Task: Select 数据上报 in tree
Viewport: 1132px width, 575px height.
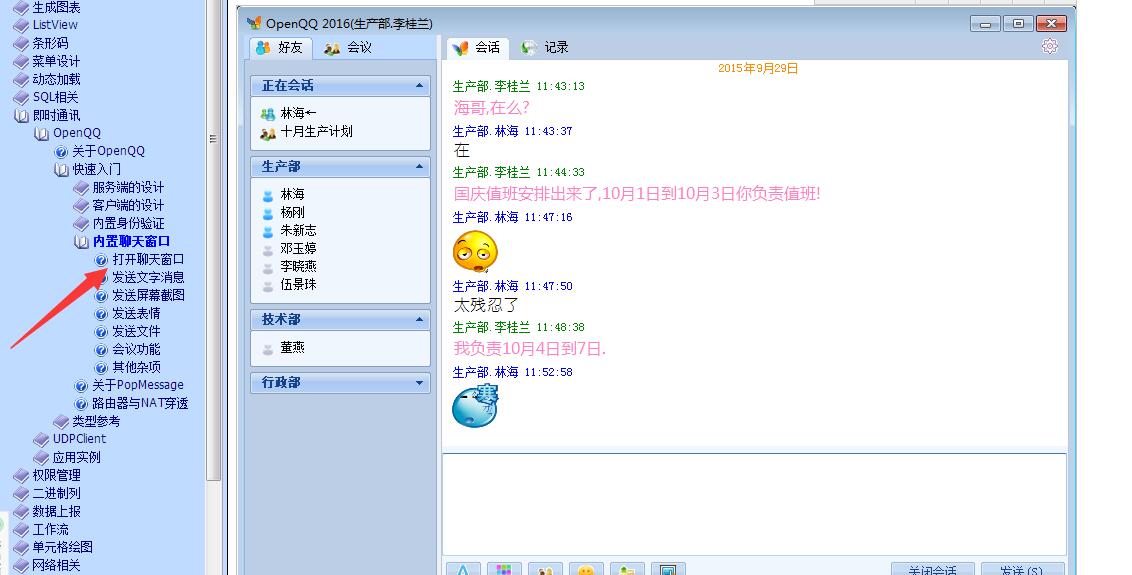Action: click(x=56, y=511)
